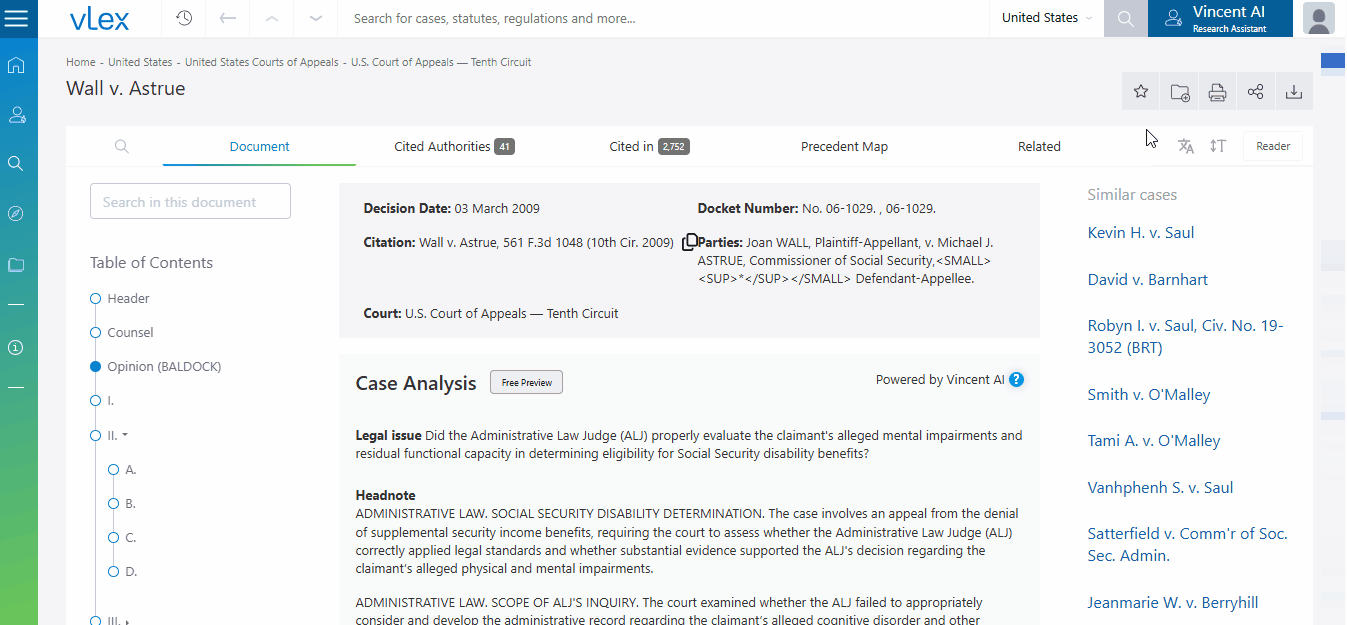Click the add to folder icon
1347x625 pixels.
point(1179,92)
